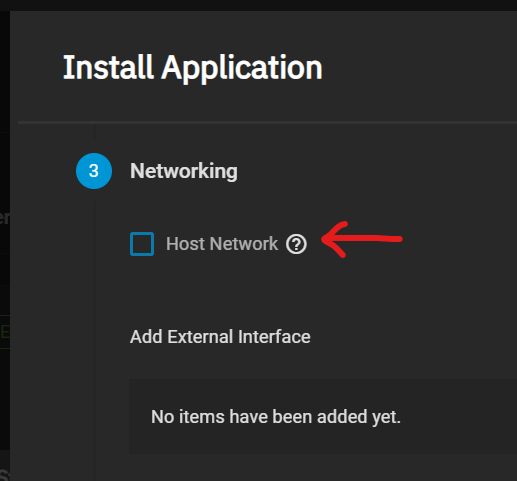Click the red arrow annotation head
The width and height of the screenshot is (517, 481).
(x=335, y=239)
